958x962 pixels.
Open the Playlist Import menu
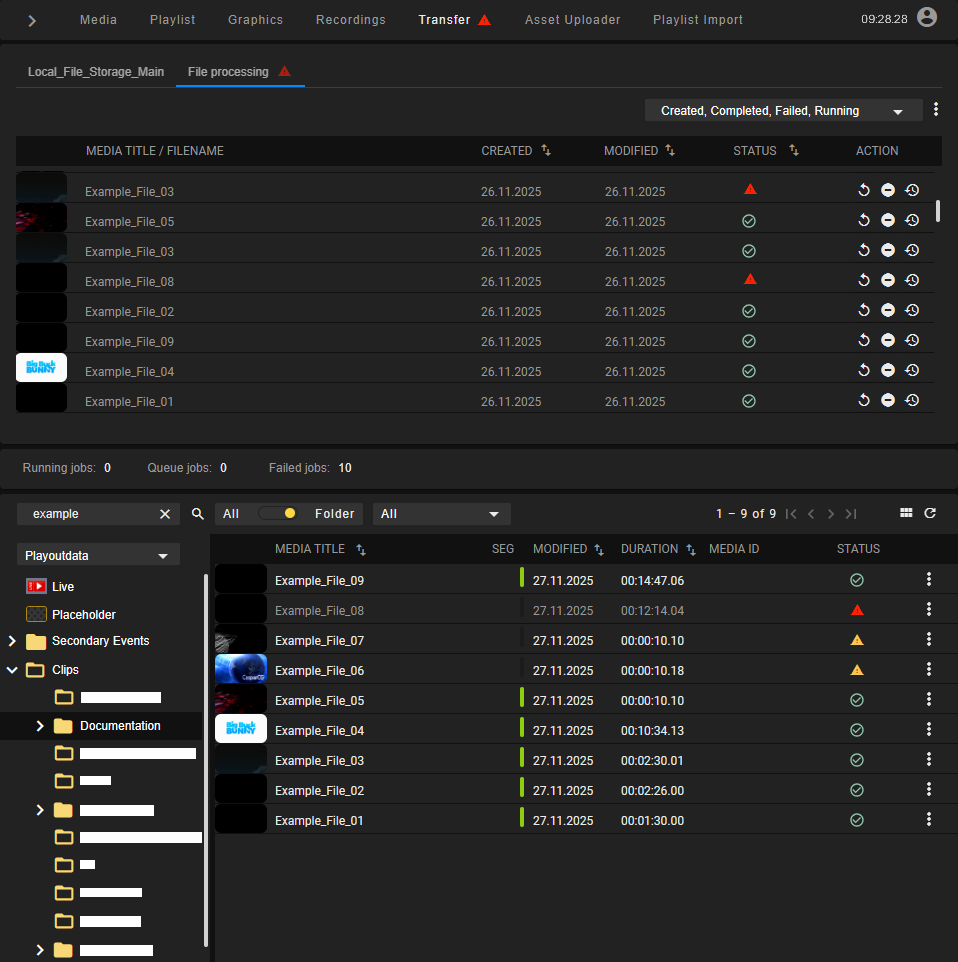[x=697, y=19]
